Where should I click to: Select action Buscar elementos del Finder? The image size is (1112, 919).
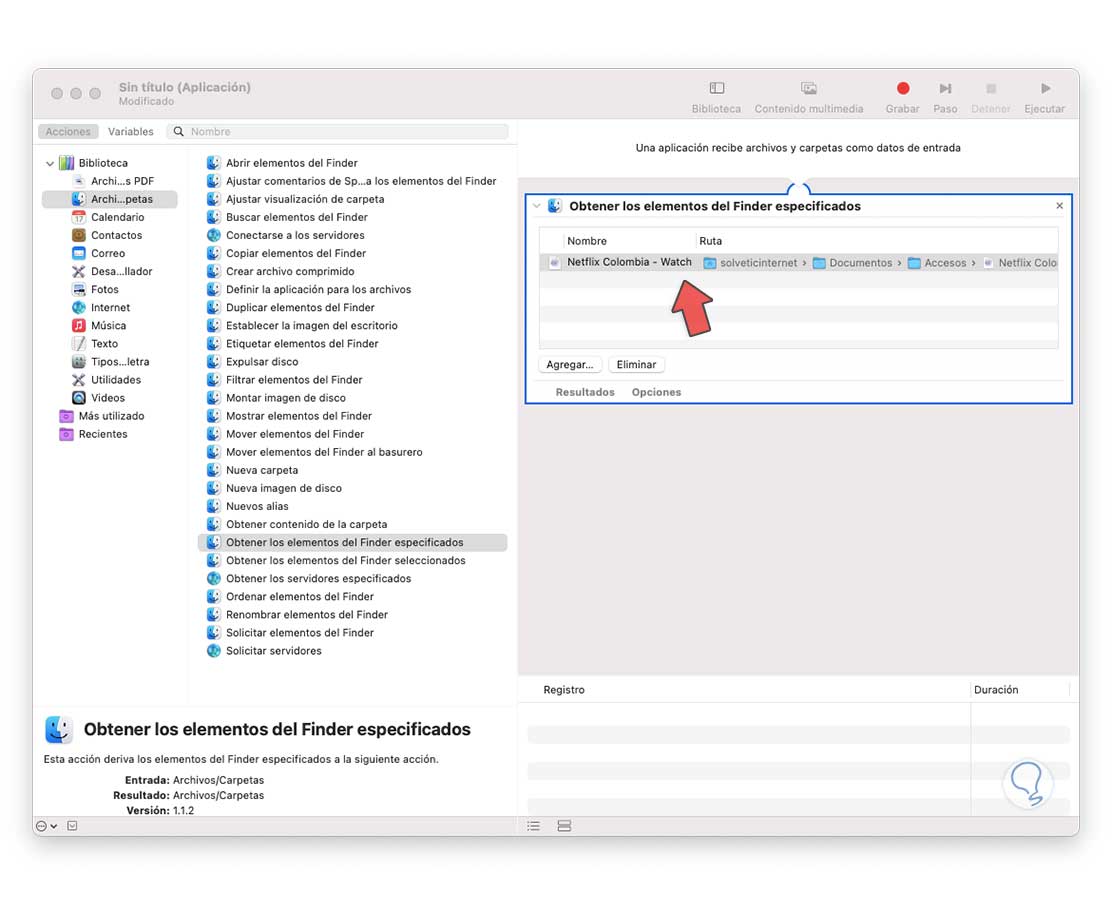click(x=287, y=217)
